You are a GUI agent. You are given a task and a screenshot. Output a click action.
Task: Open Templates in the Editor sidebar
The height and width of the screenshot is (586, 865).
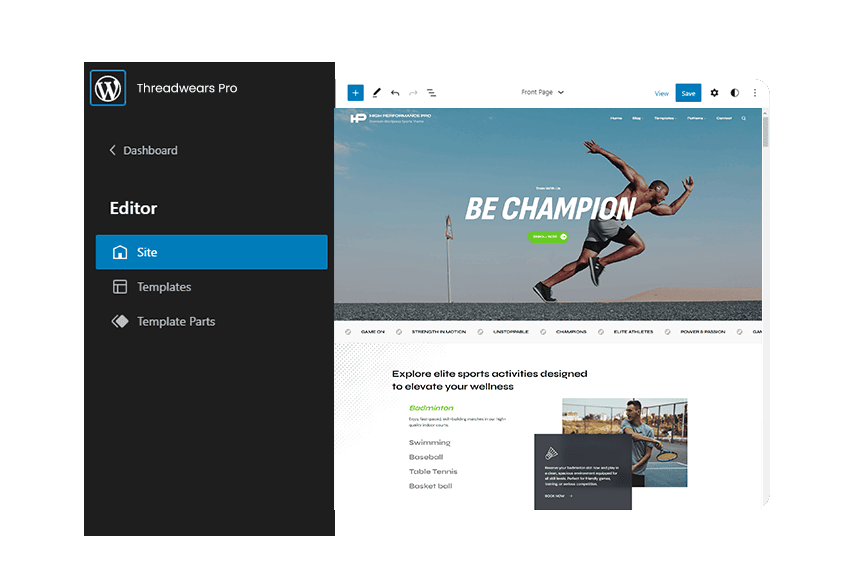[164, 287]
